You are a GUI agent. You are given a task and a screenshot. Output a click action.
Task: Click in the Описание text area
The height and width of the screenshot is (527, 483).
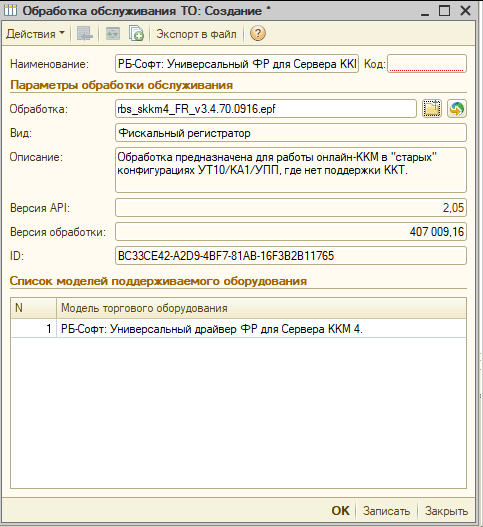click(291, 170)
